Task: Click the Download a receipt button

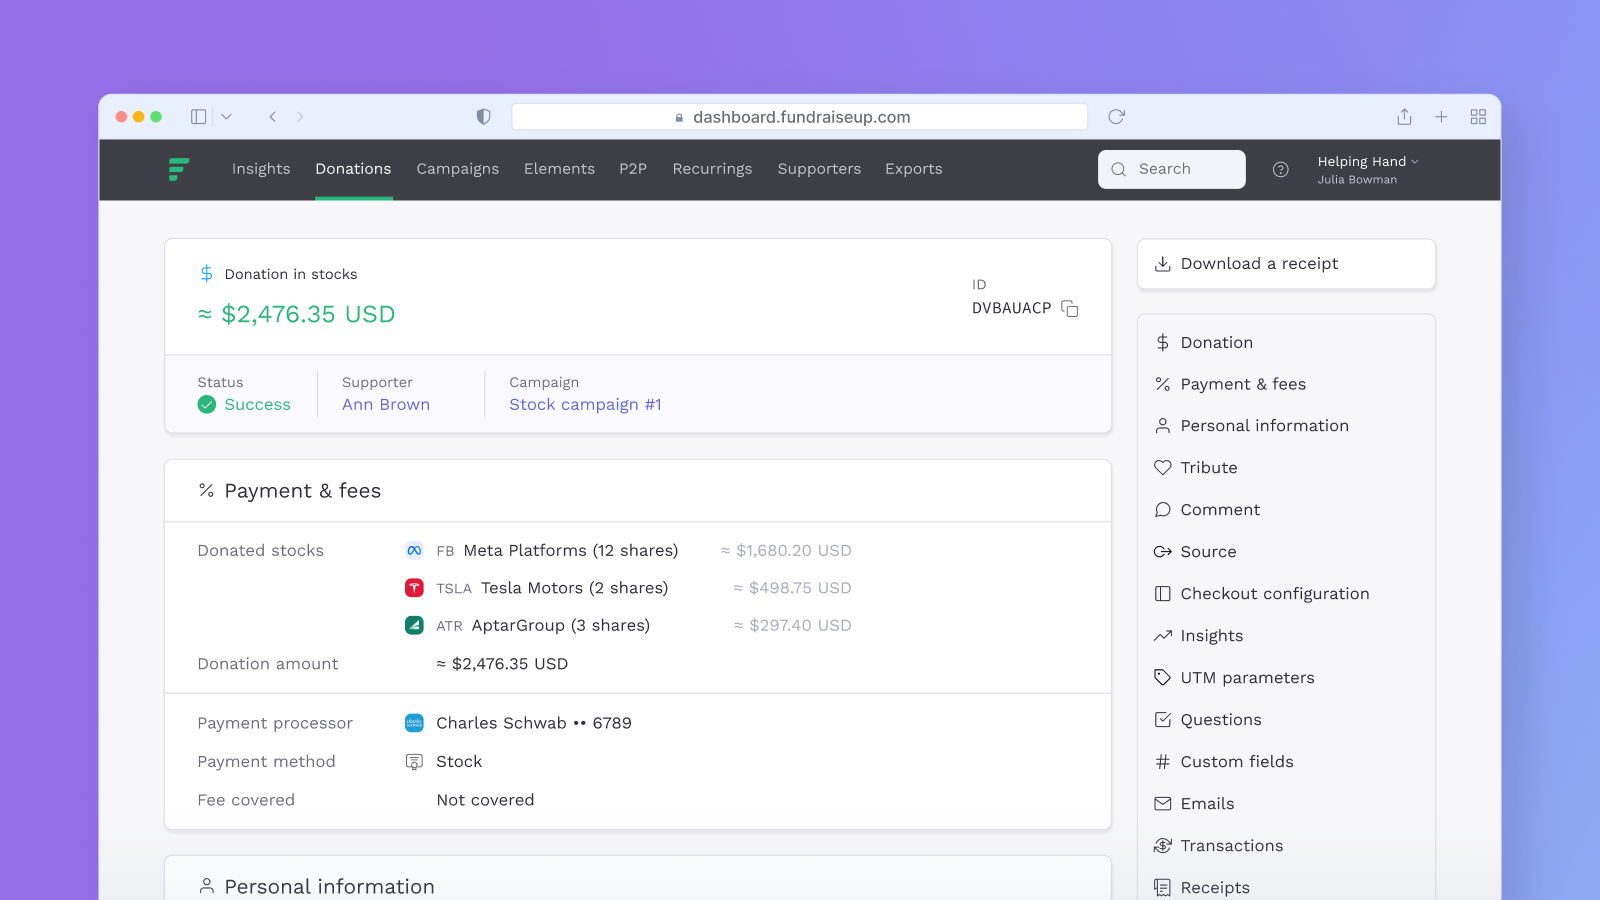Action: pyautogui.click(x=1286, y=264)
